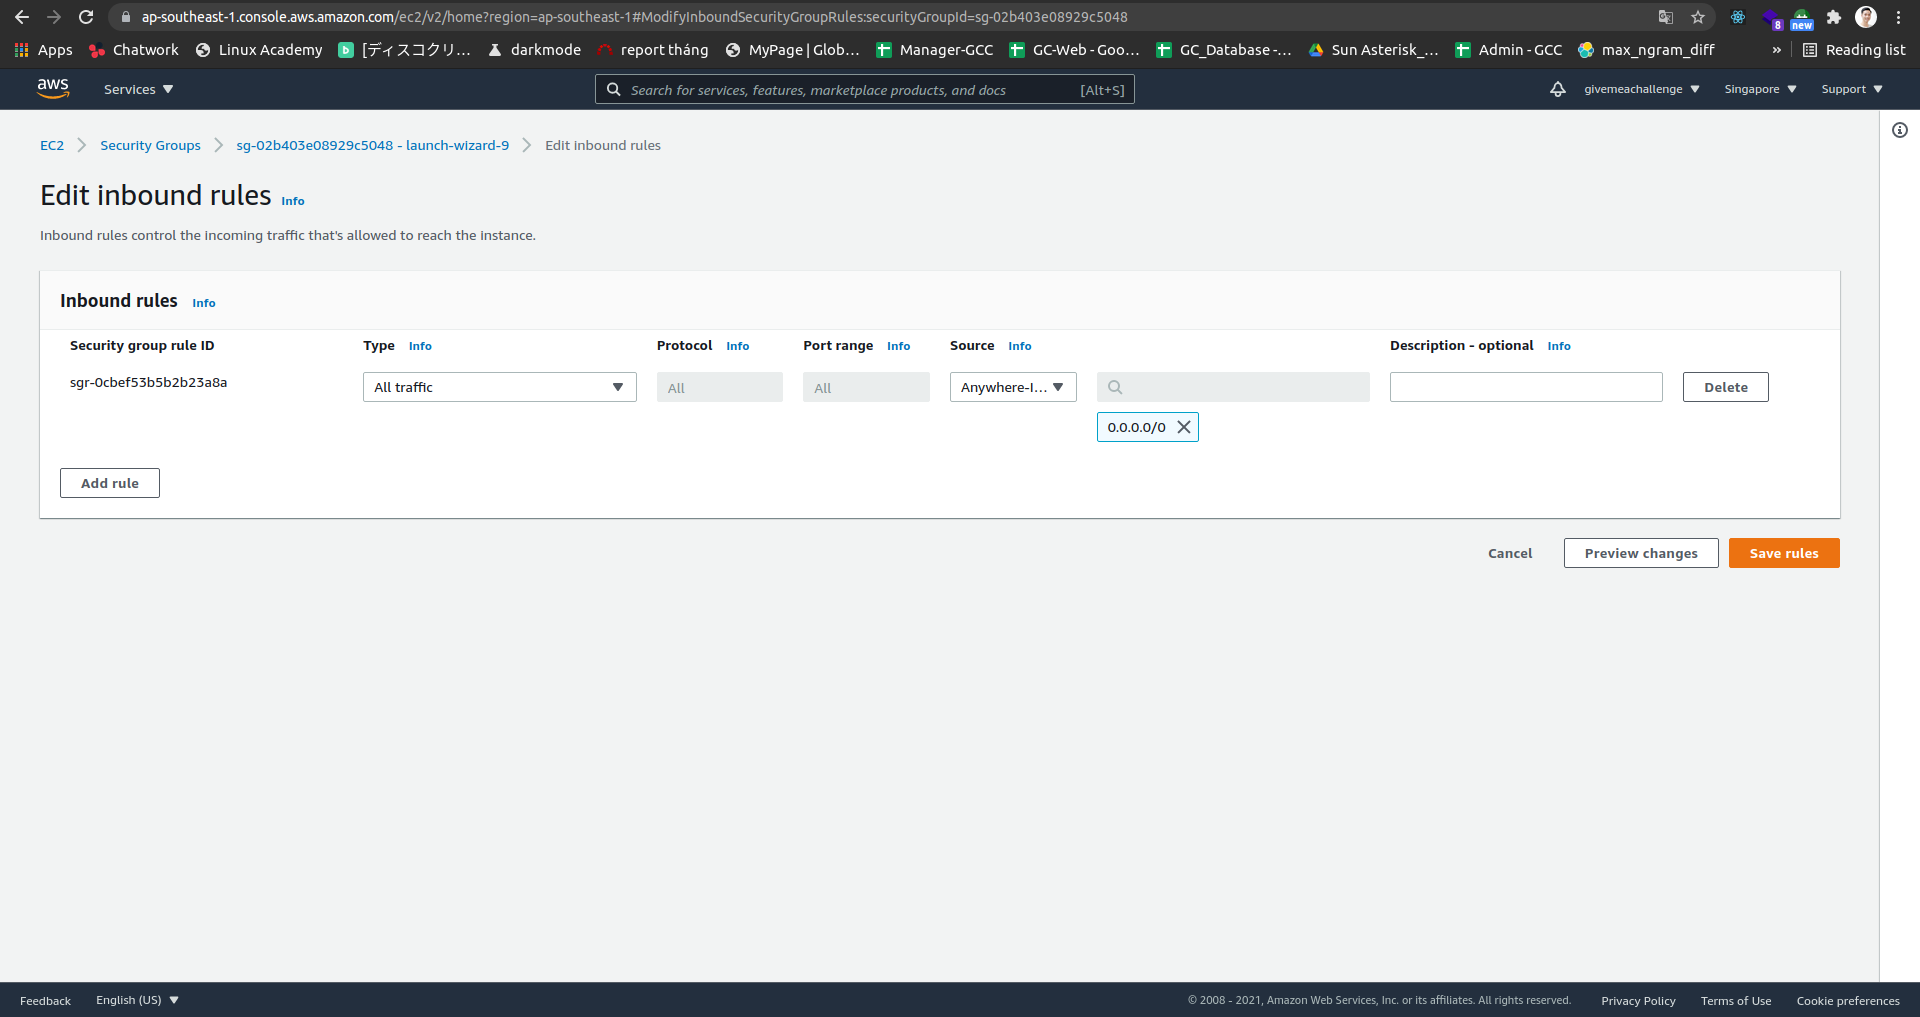This screenshot has width=1920, height=1017.
Task: Open the English (US) language dropdown
Action: pos(137,1000)
